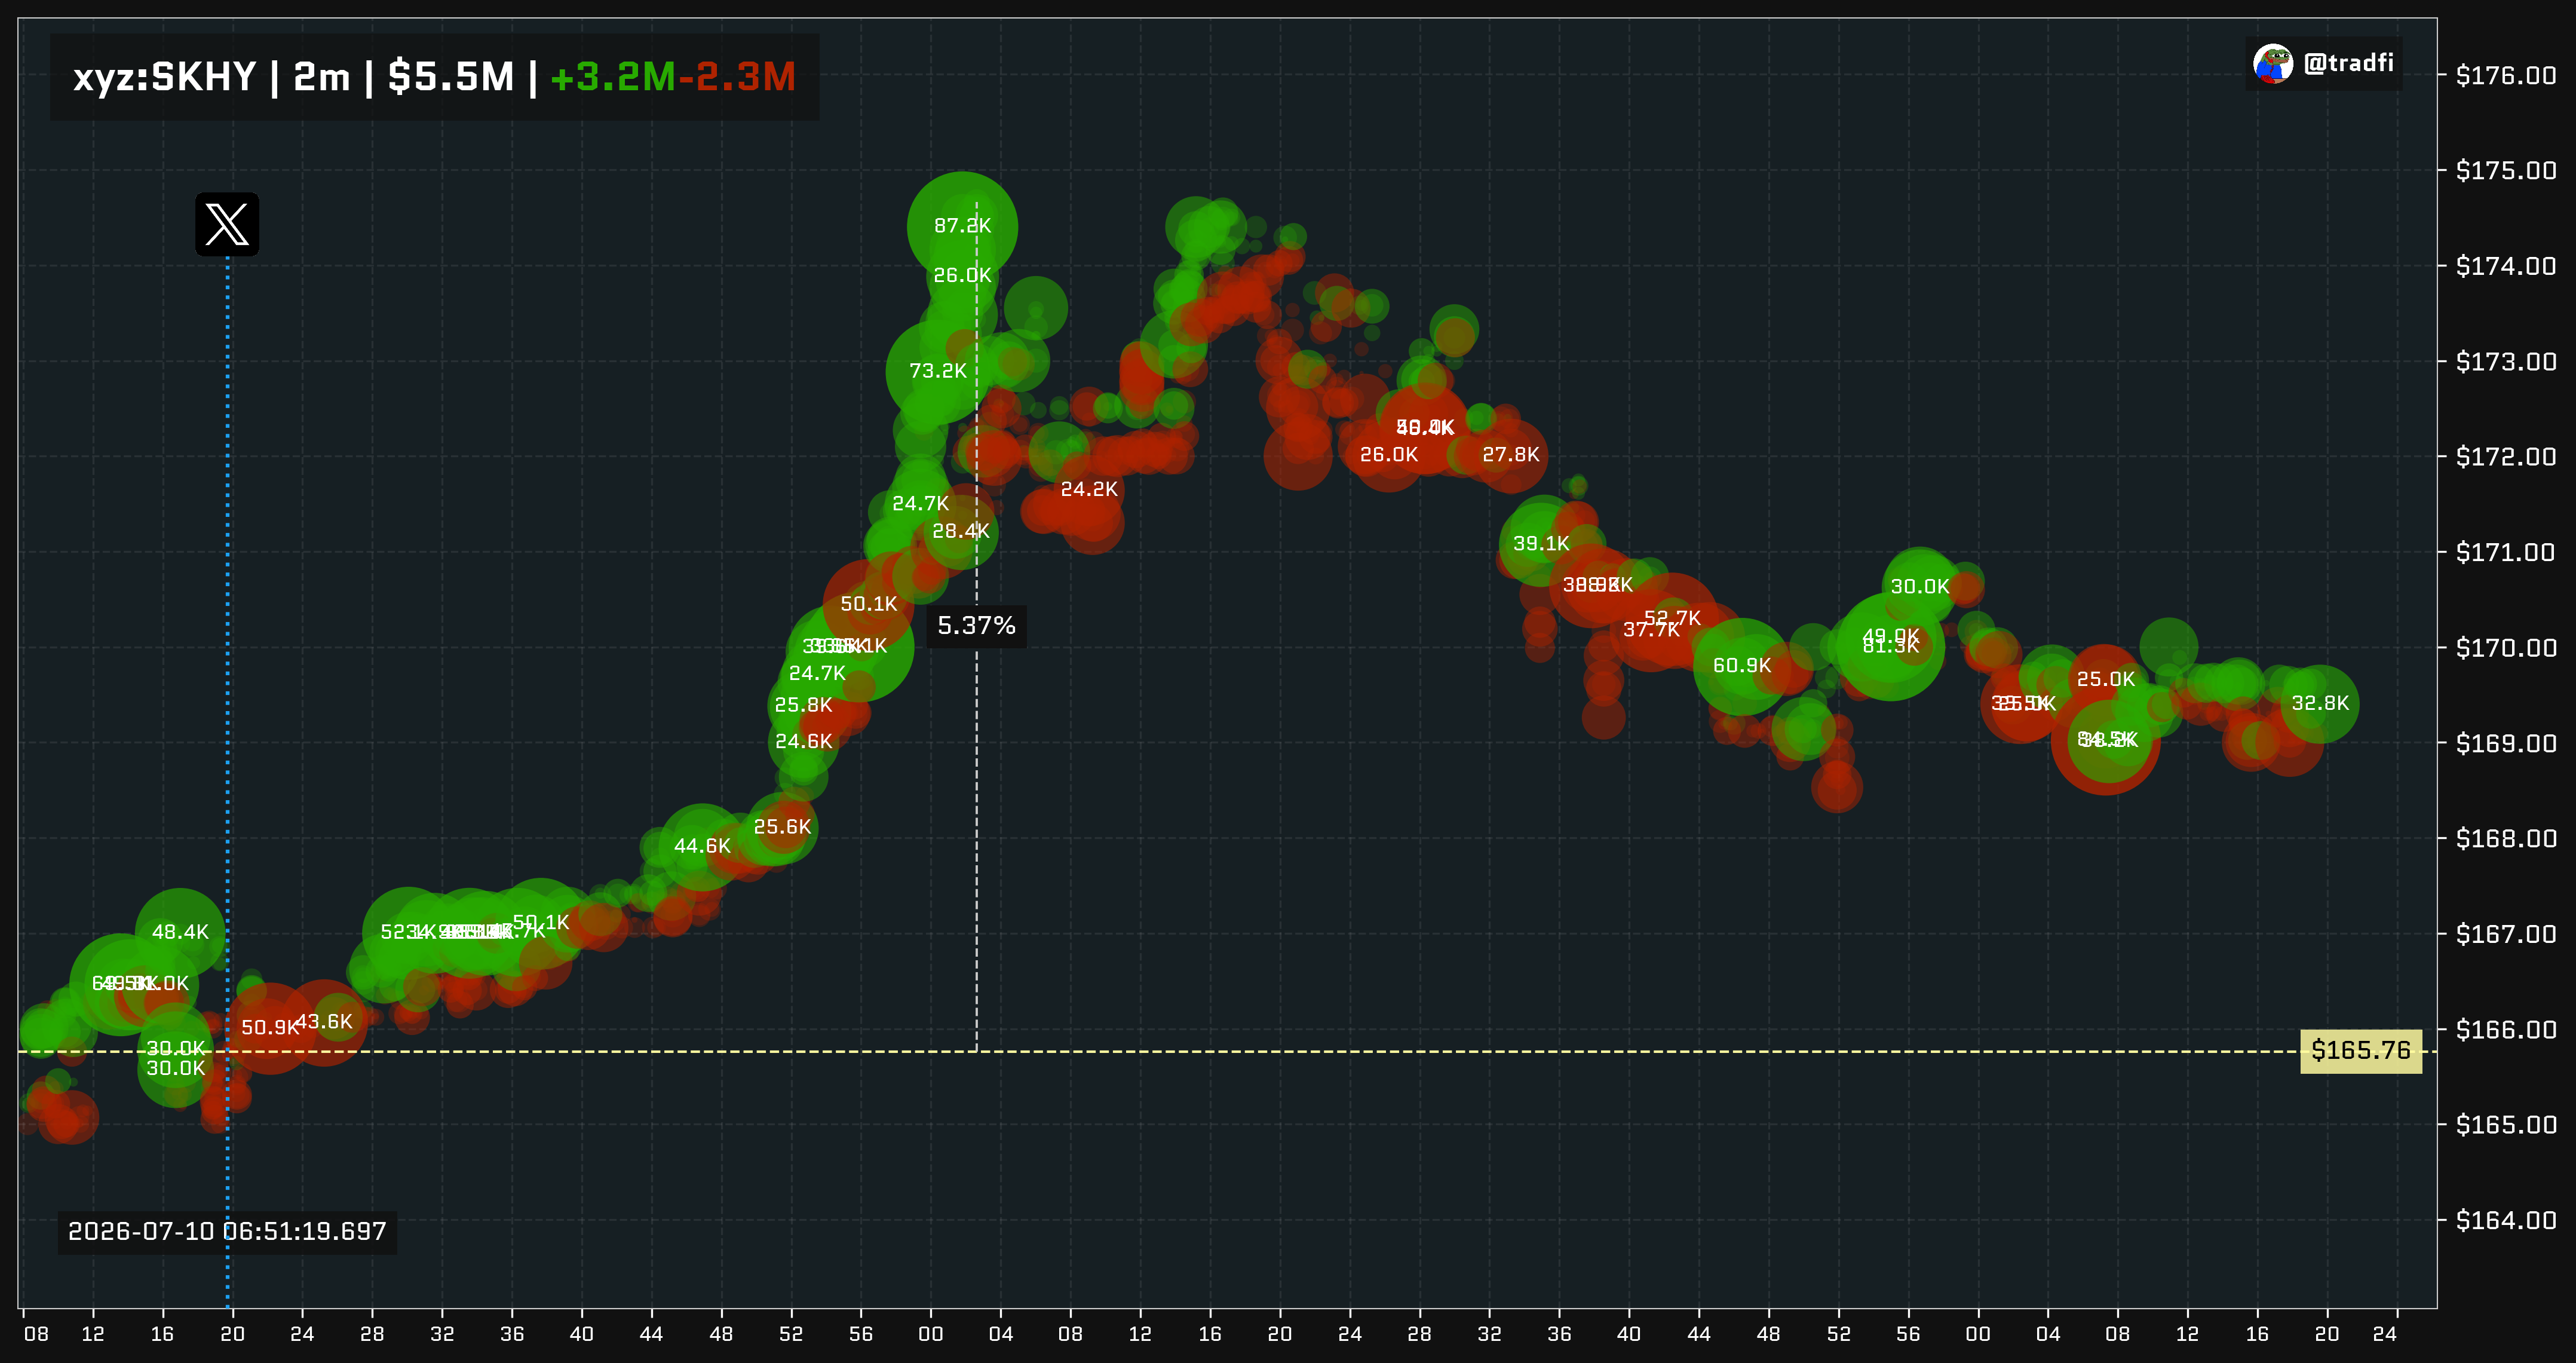2576x1363 pixels.
Task: Click the $168.00 price axis label
Action: pyautogui.click(x=2506, y=838)
